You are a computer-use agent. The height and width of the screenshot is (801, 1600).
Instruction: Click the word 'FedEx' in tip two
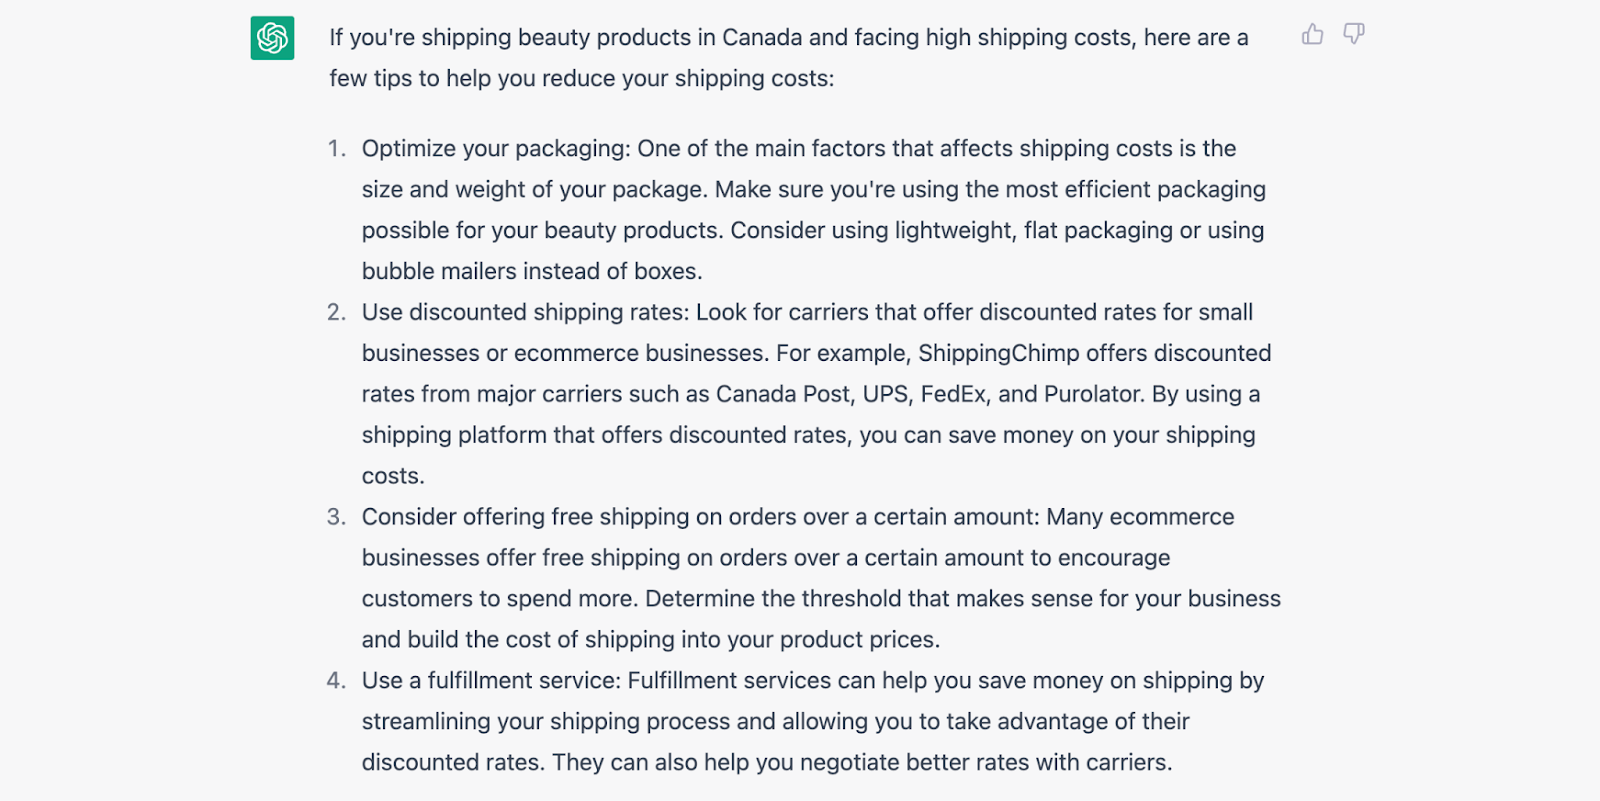point(953,395)
